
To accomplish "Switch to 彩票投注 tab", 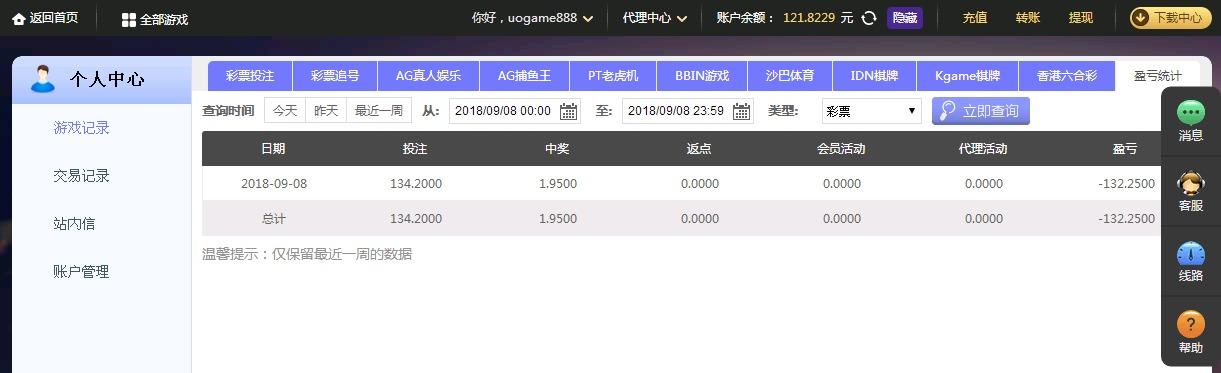I will (x=249, y=76).
